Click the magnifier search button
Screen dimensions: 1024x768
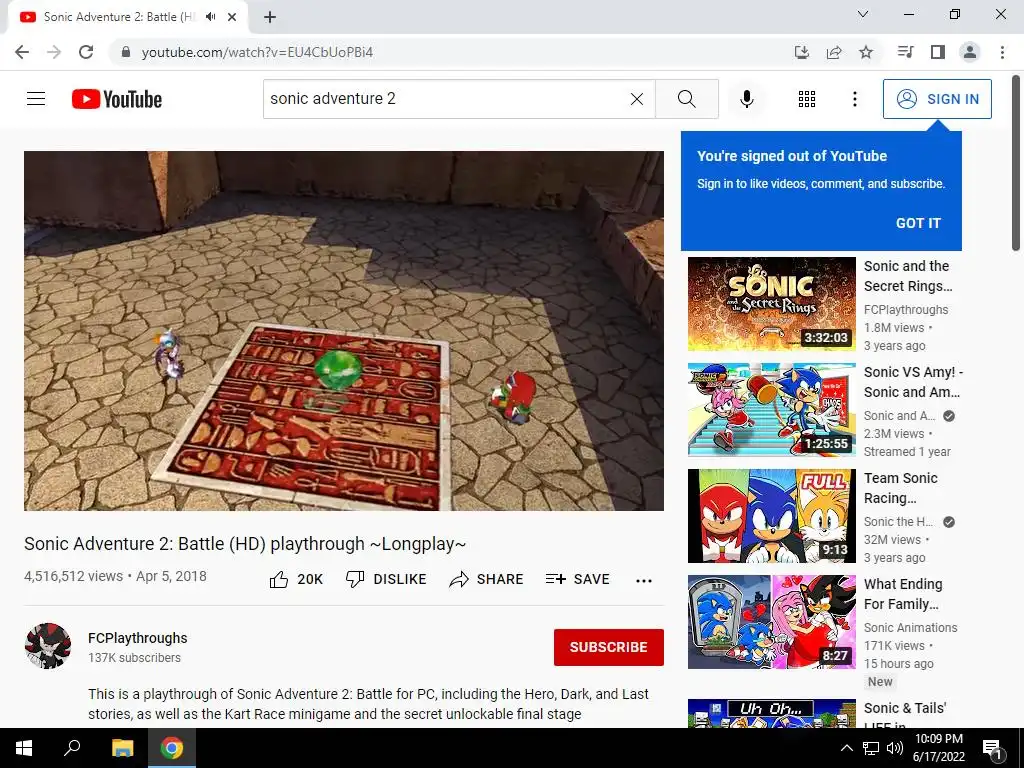[x=686, y=99]
